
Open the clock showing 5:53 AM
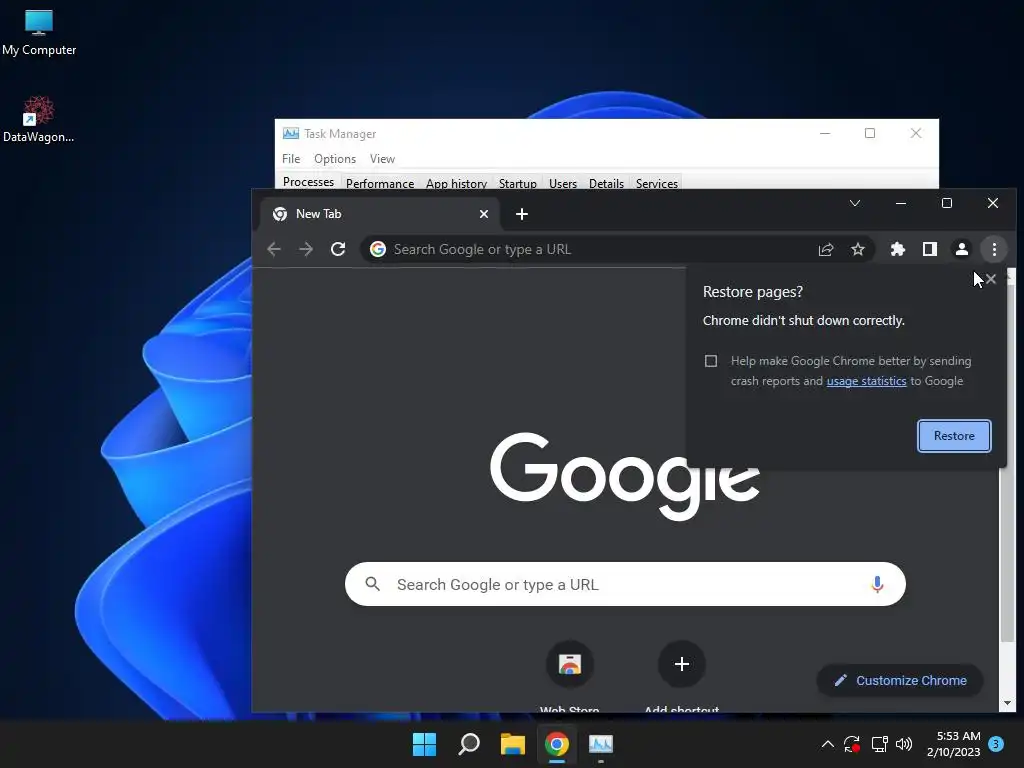click(953, 744)
